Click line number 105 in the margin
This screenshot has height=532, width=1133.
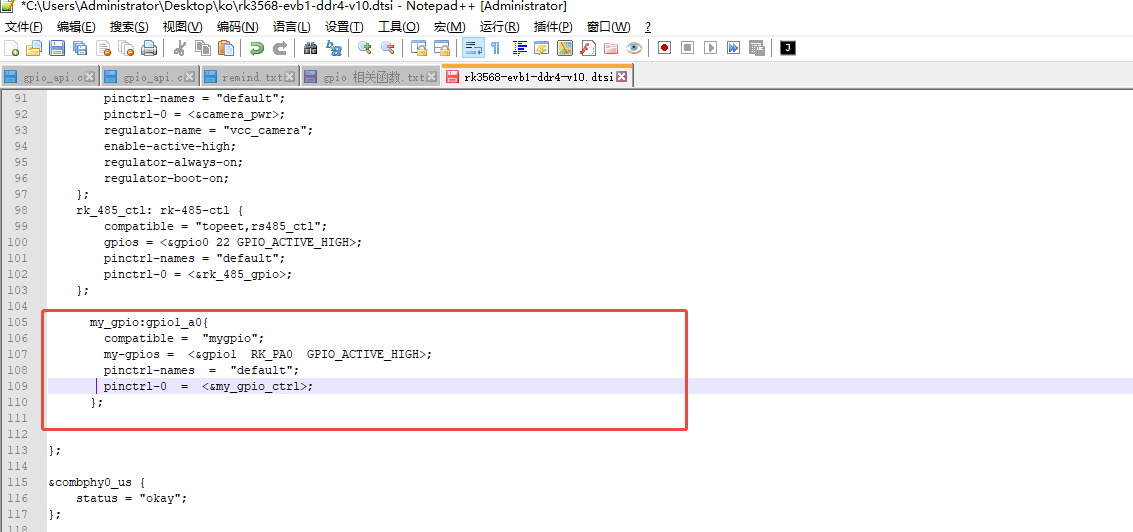(16, 322)
